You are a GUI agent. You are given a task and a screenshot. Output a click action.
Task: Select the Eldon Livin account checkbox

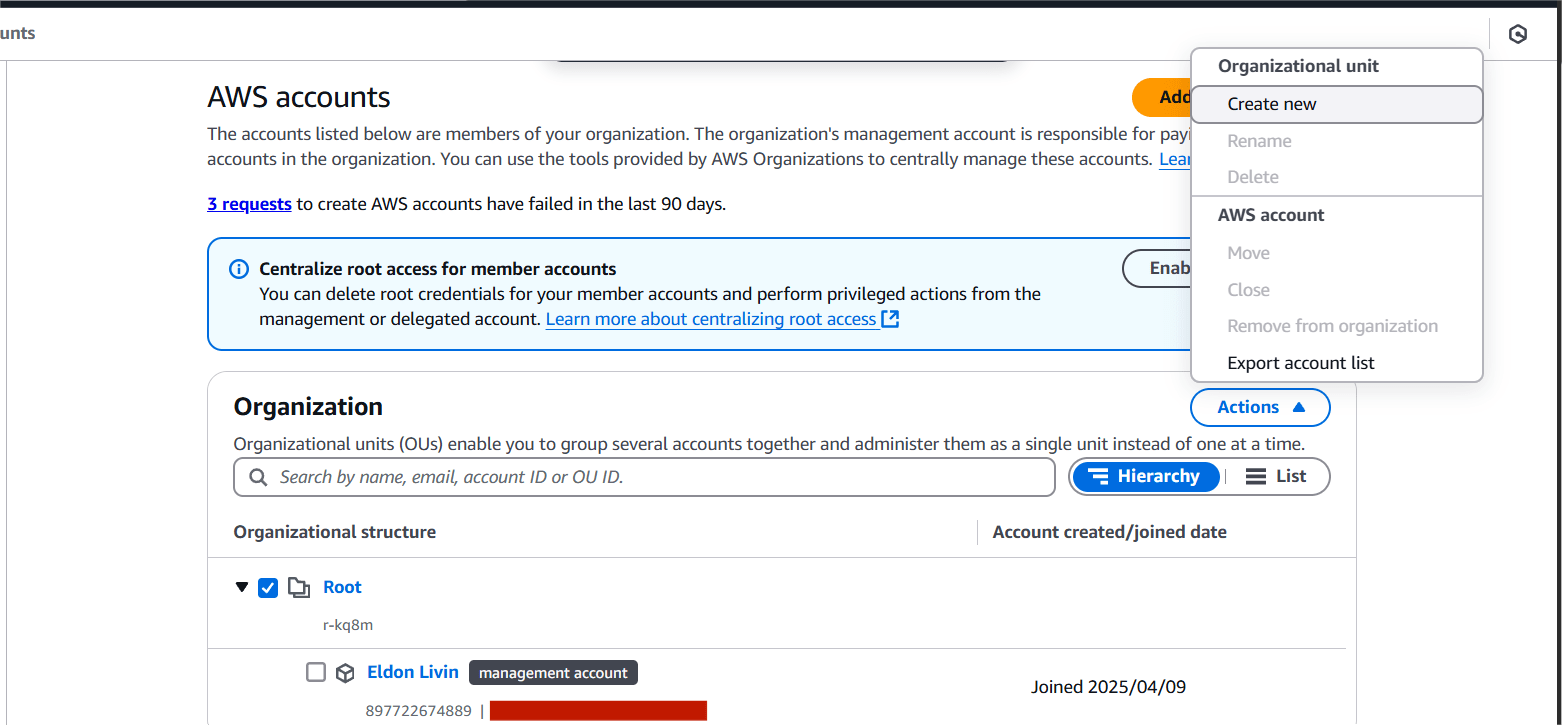316,672
